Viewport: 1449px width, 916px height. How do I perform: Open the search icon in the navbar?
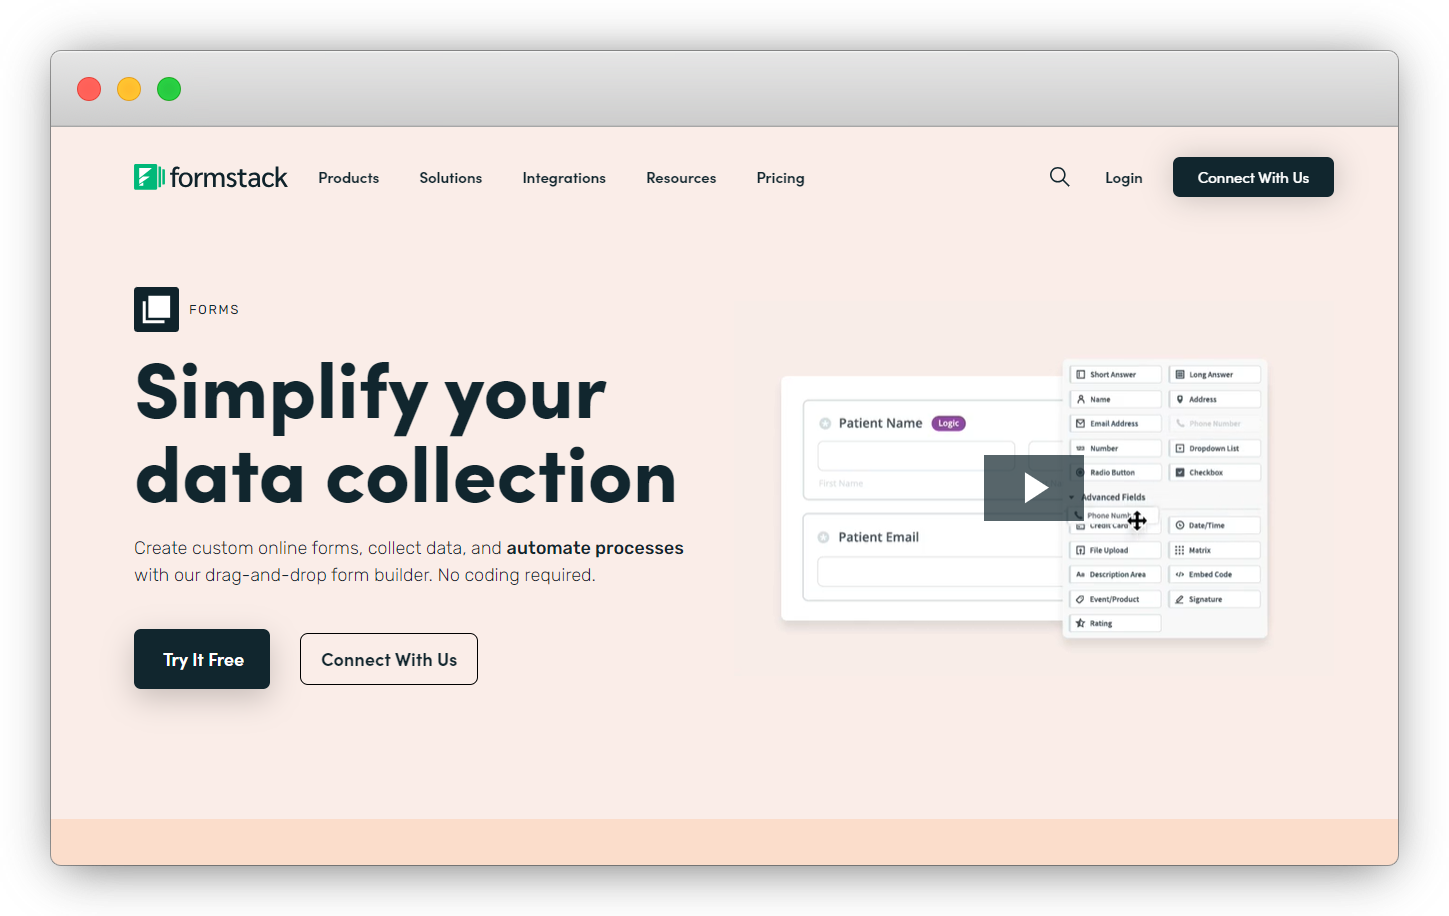coord(1059,177)
